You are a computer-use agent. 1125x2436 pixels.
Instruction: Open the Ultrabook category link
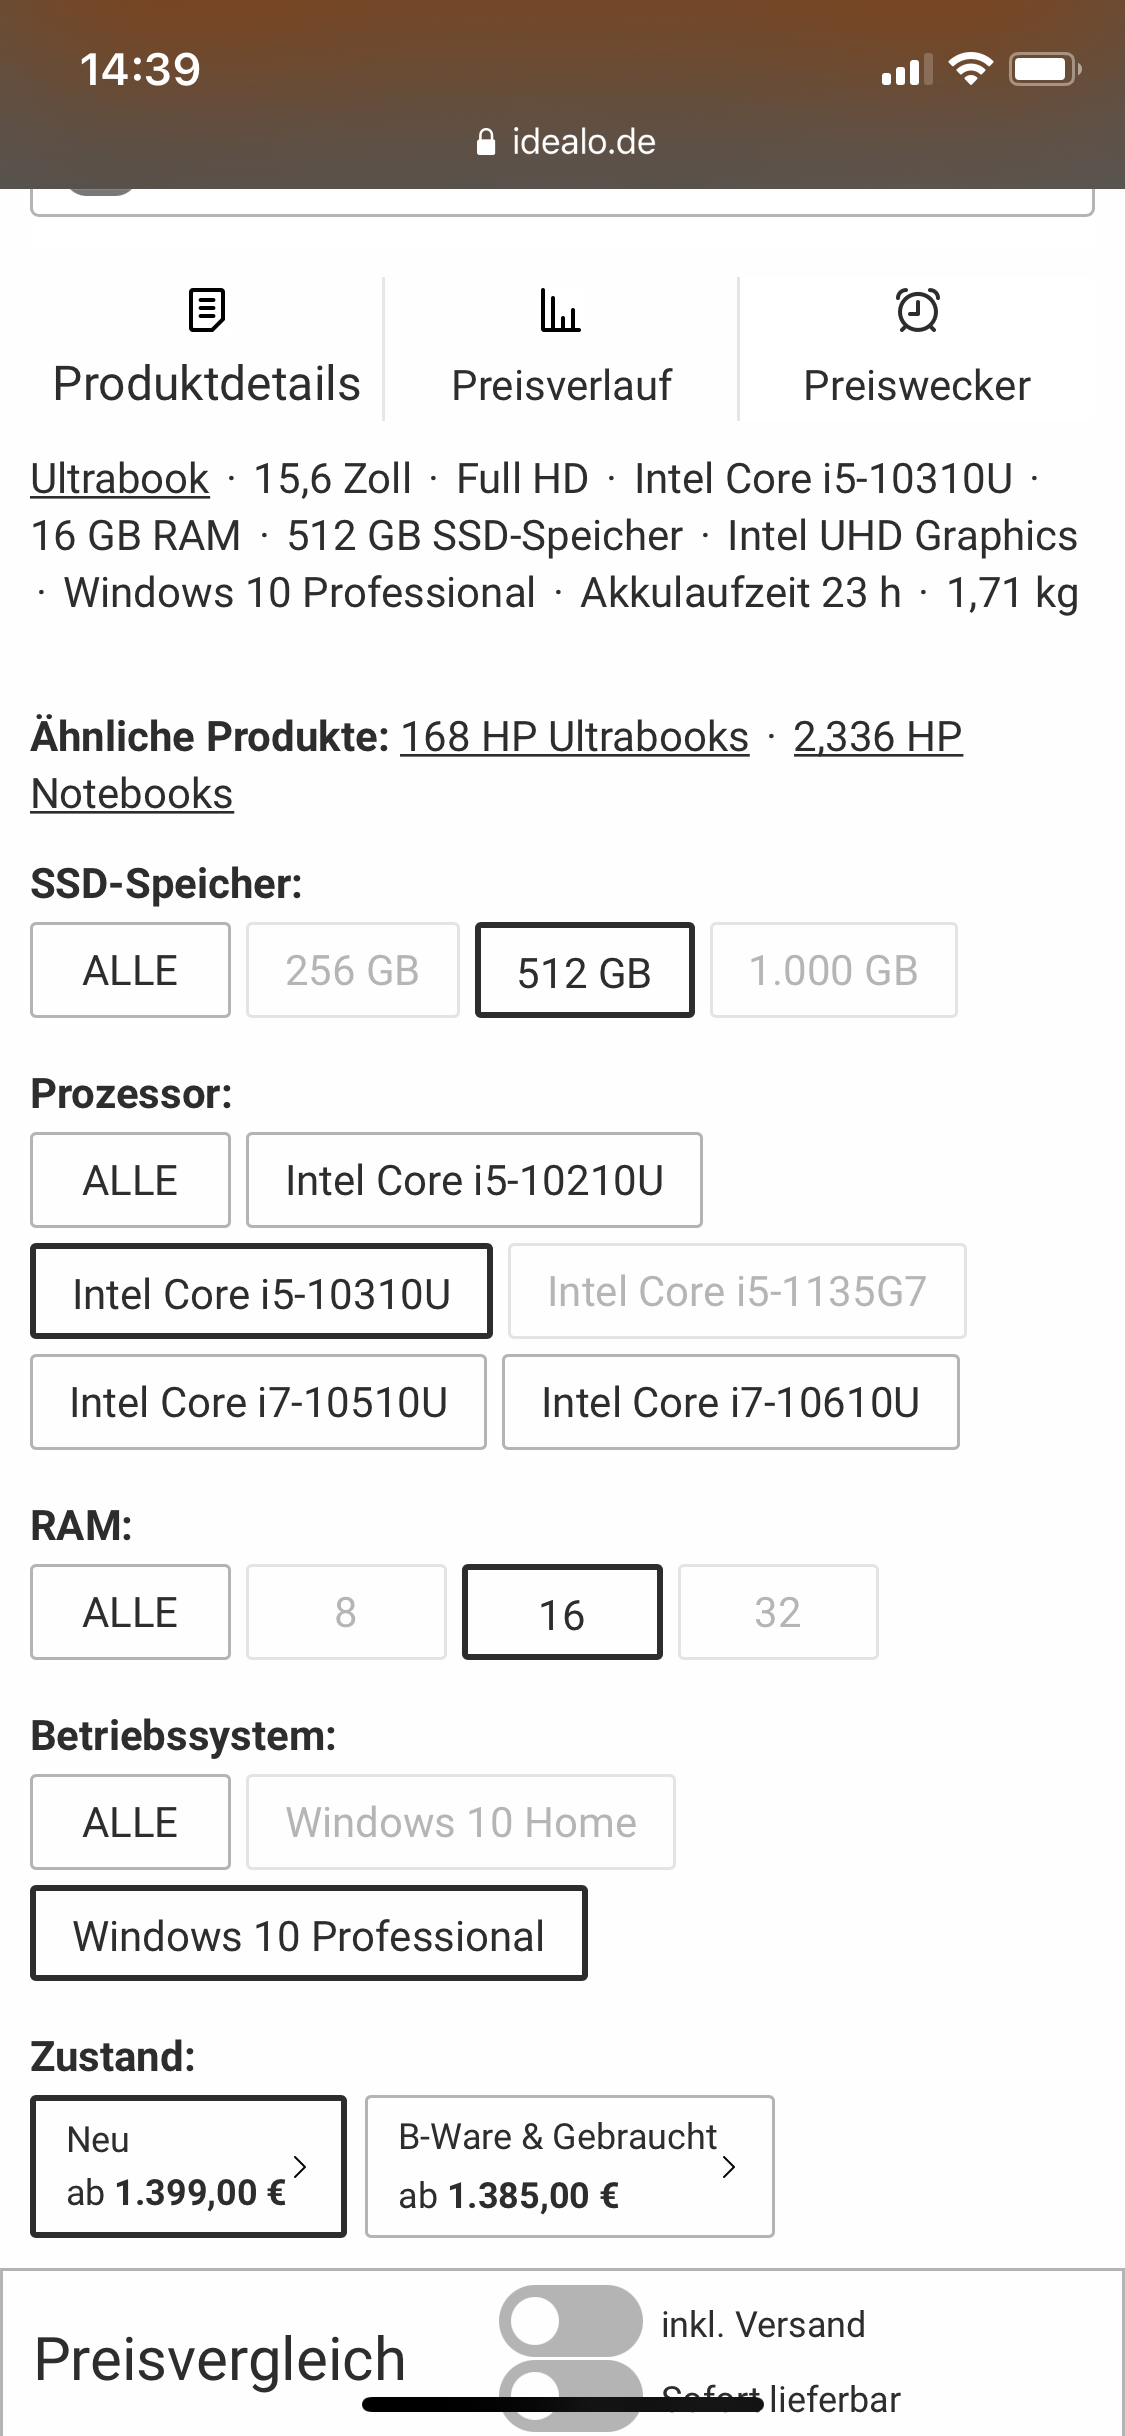[120, 479]
